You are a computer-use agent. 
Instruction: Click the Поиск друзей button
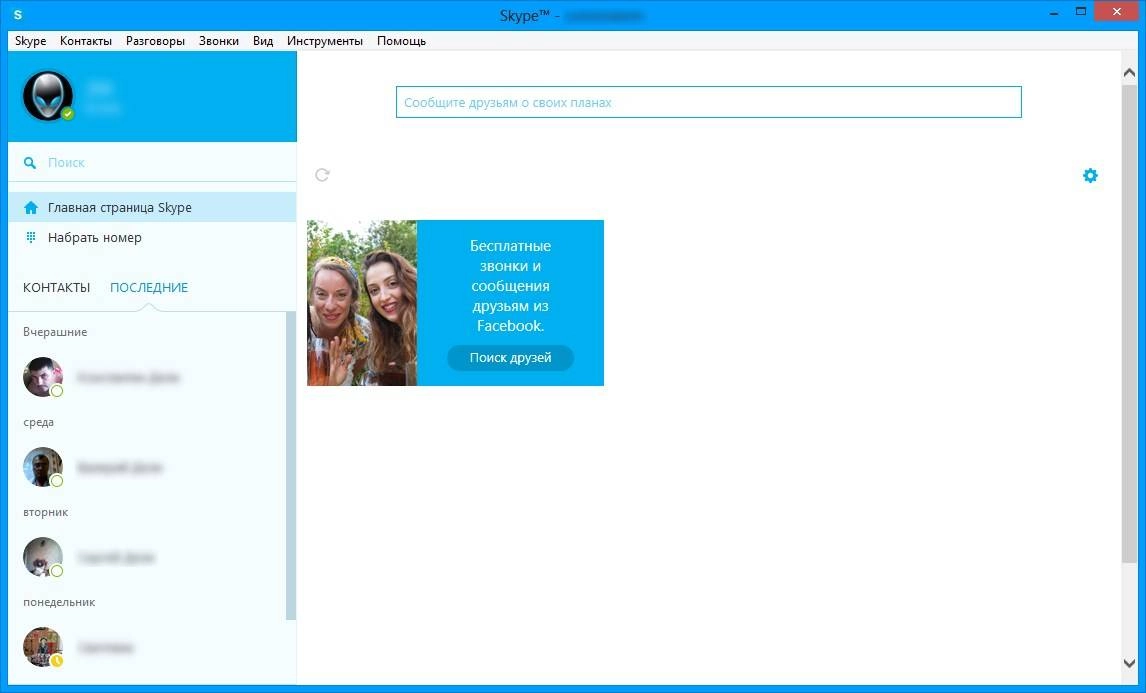click(510, 357)
